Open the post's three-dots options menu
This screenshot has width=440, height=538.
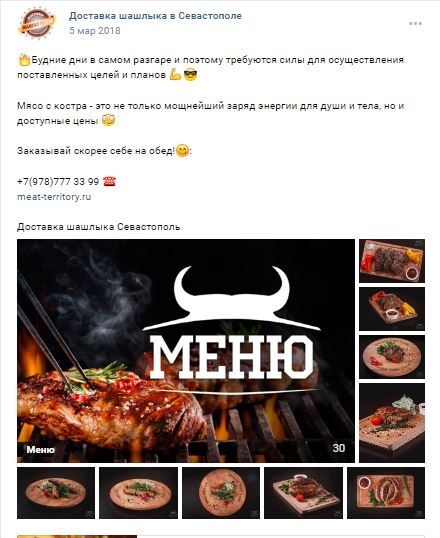[415, 24]
